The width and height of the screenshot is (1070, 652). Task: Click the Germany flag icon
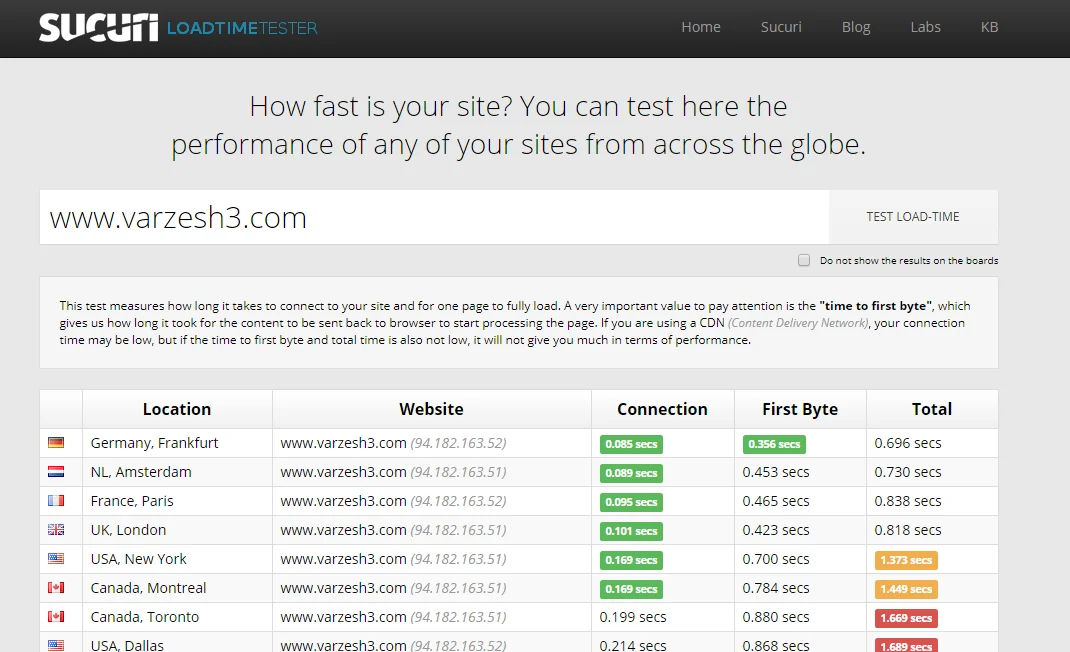56,443
